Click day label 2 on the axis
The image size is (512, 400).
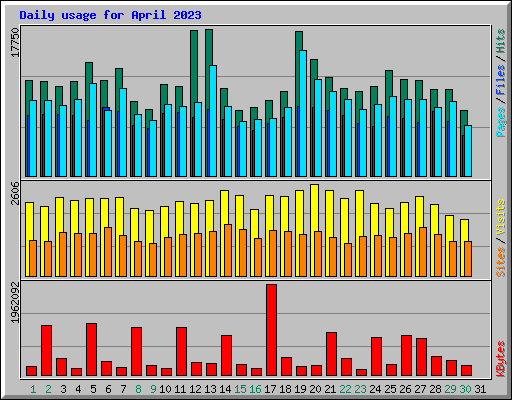[x=48, y=389]
